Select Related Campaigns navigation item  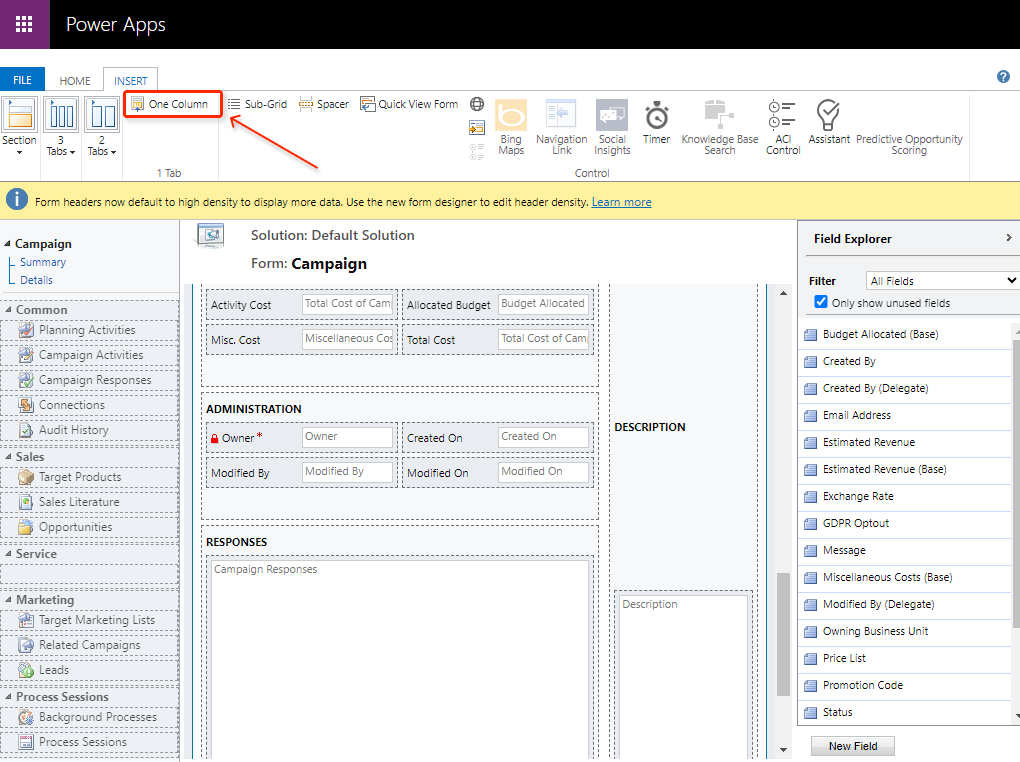point(89,645)
